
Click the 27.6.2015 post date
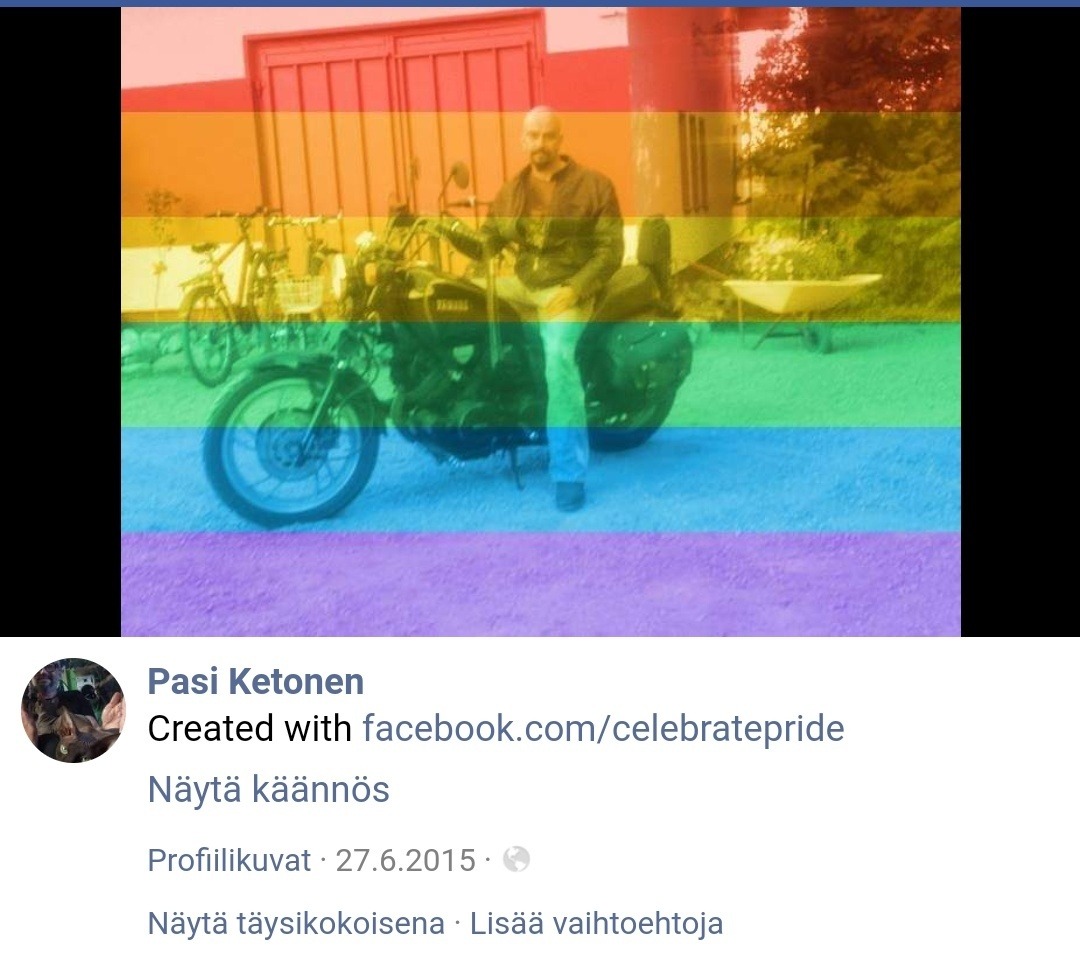pyautogui.click(x=406, y=860)
